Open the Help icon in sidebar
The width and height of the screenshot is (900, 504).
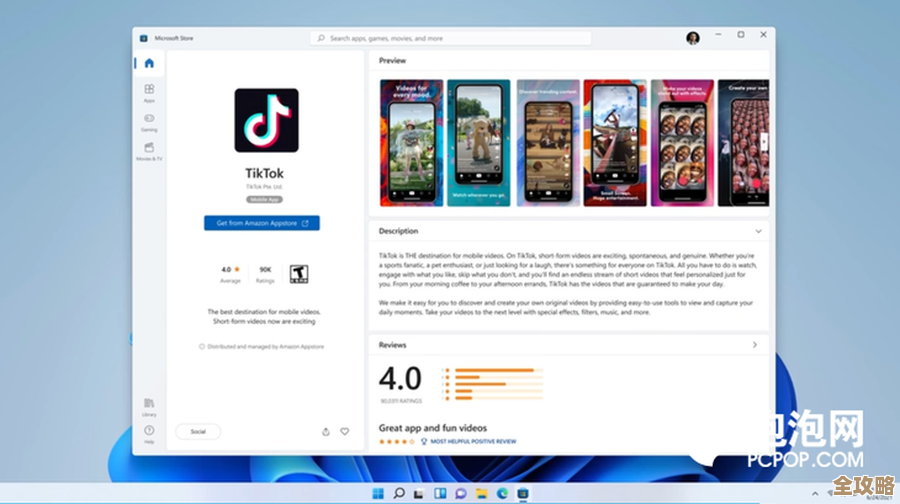tap(149, 433)
